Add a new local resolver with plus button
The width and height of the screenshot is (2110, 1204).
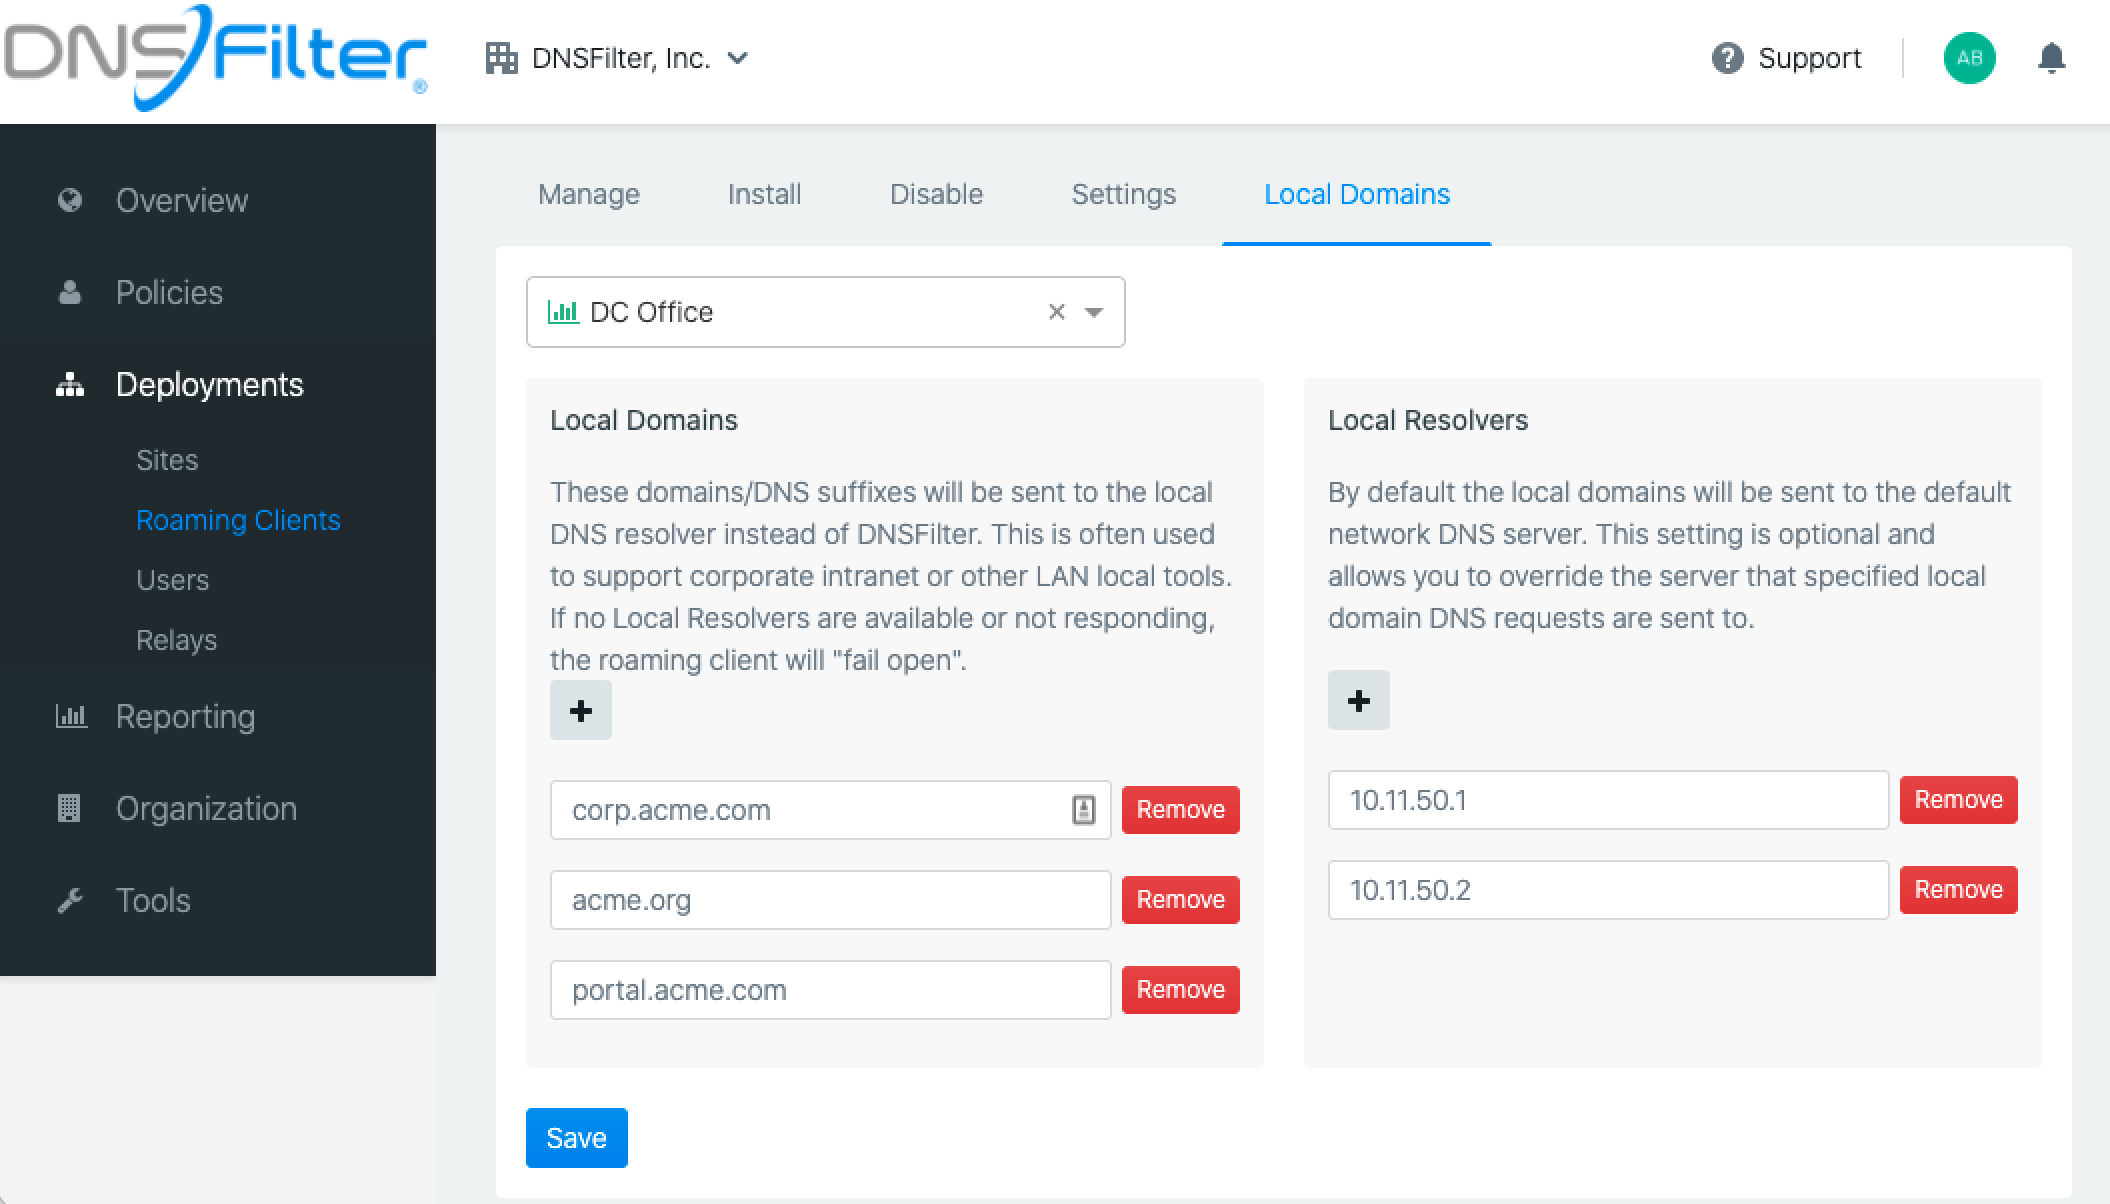pos(1359,700)
